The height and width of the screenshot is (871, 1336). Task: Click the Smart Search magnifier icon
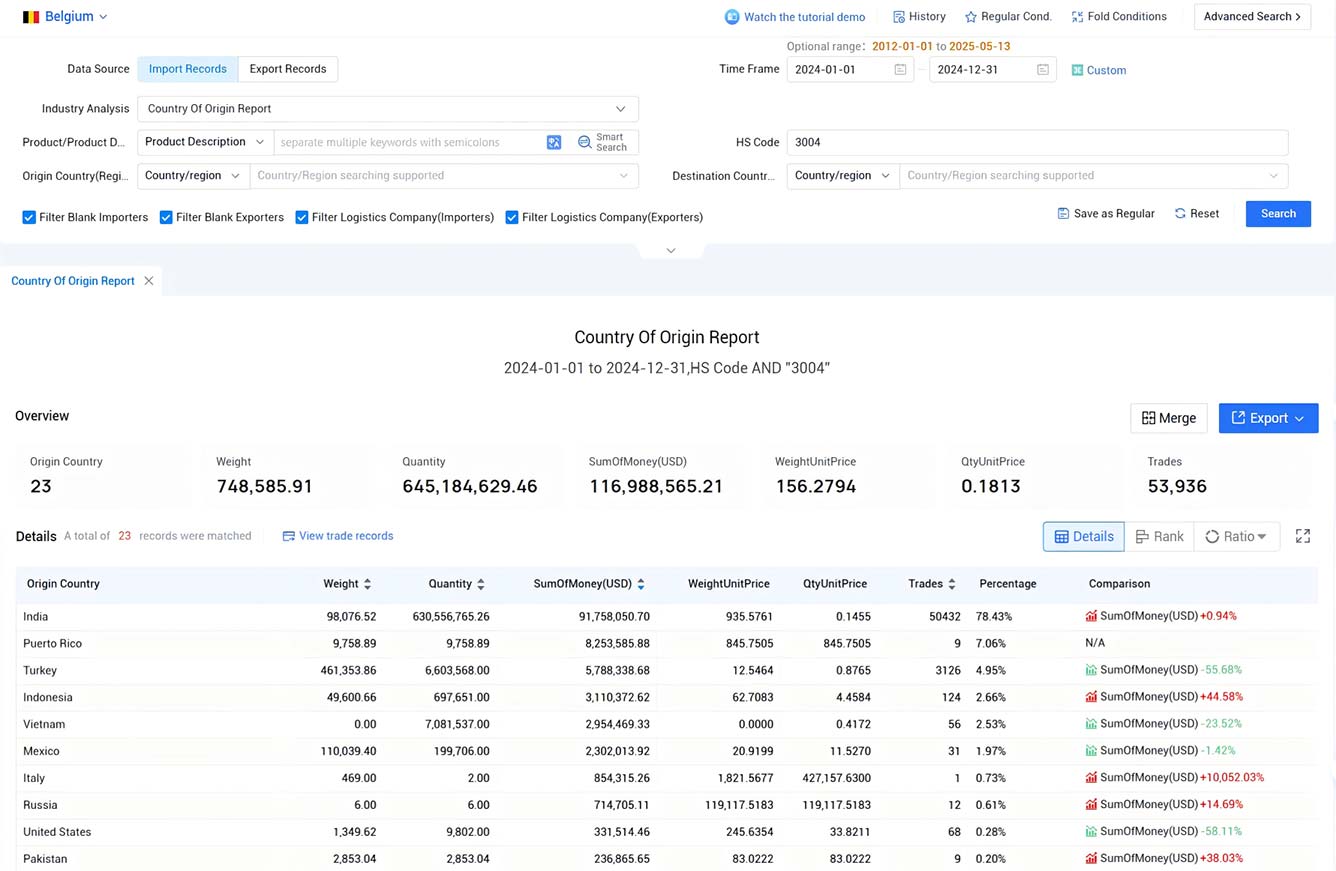coord(585,142)
